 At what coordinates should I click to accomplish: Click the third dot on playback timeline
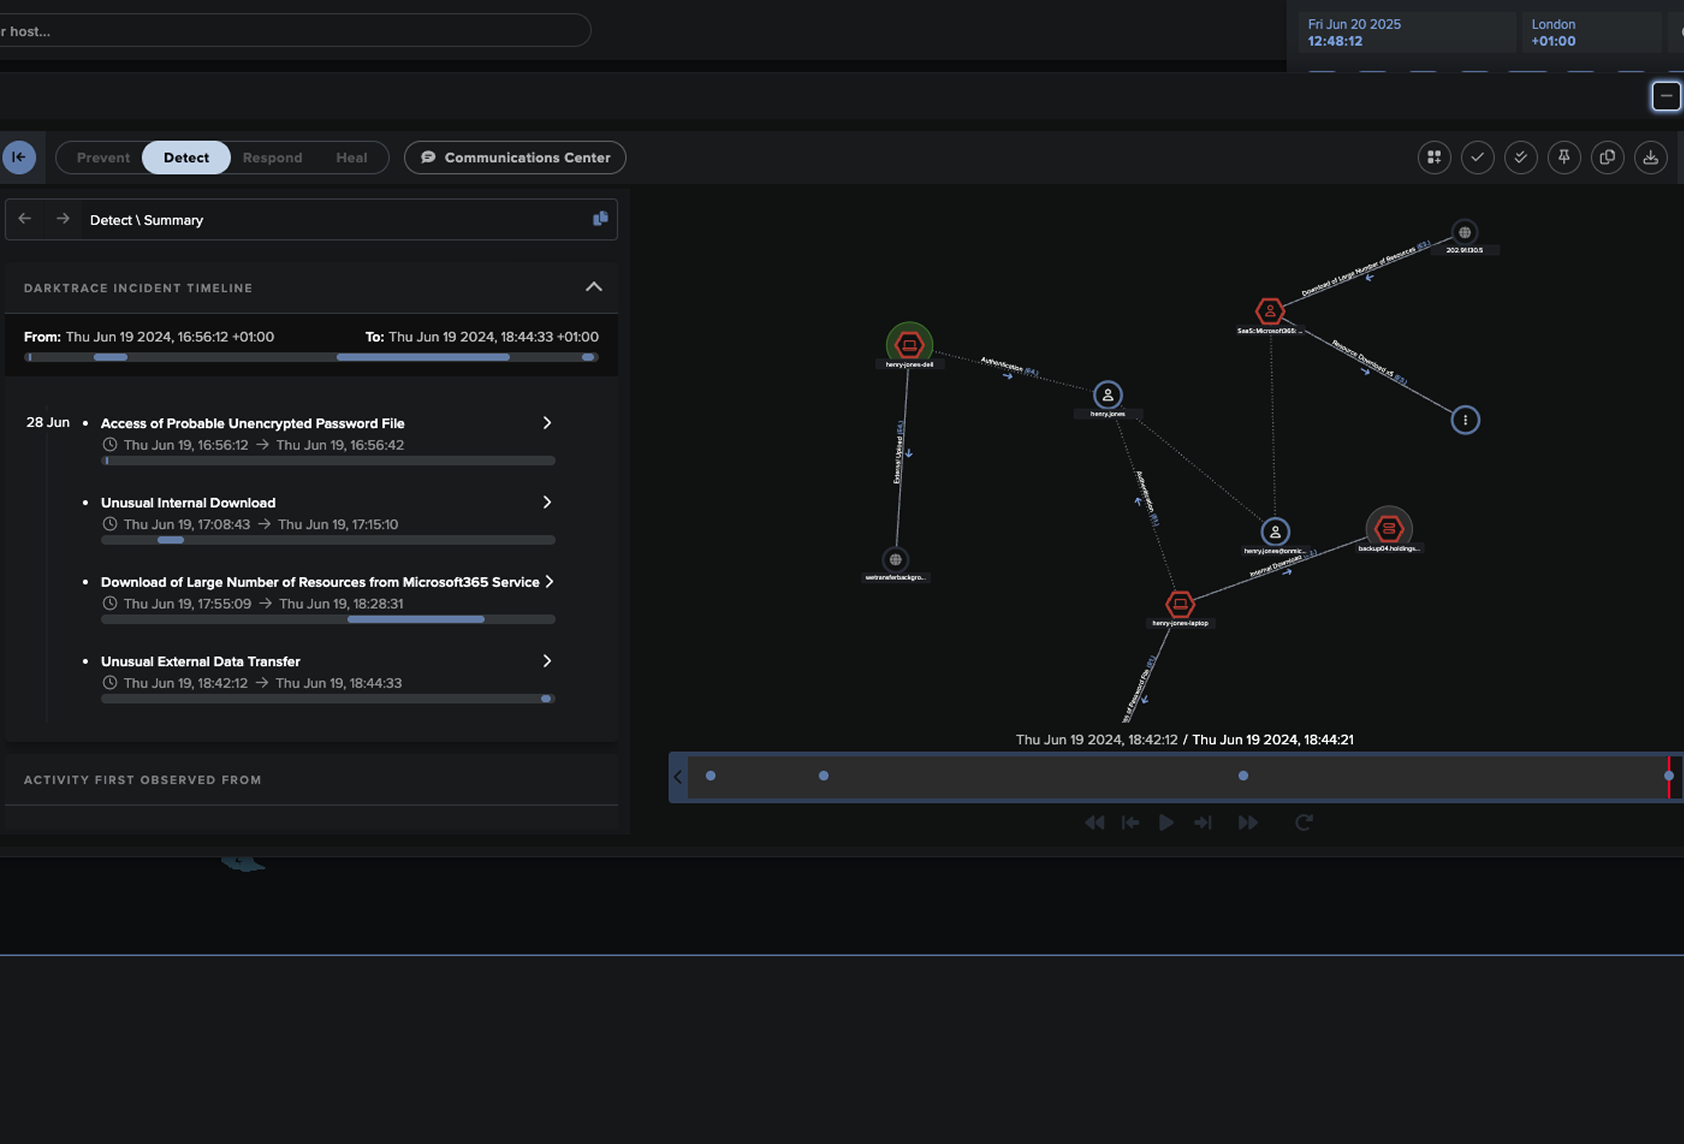tap(1243, 776)
